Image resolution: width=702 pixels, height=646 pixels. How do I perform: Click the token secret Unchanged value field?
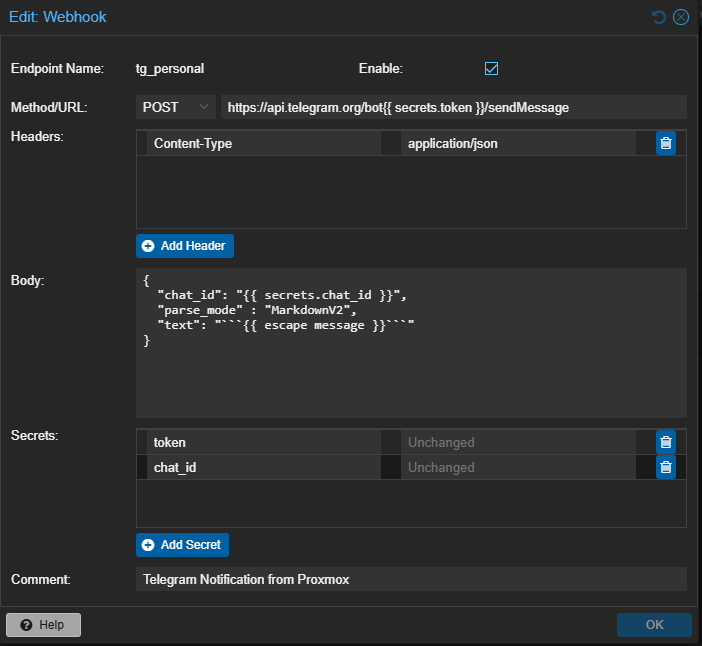[518, 442]
